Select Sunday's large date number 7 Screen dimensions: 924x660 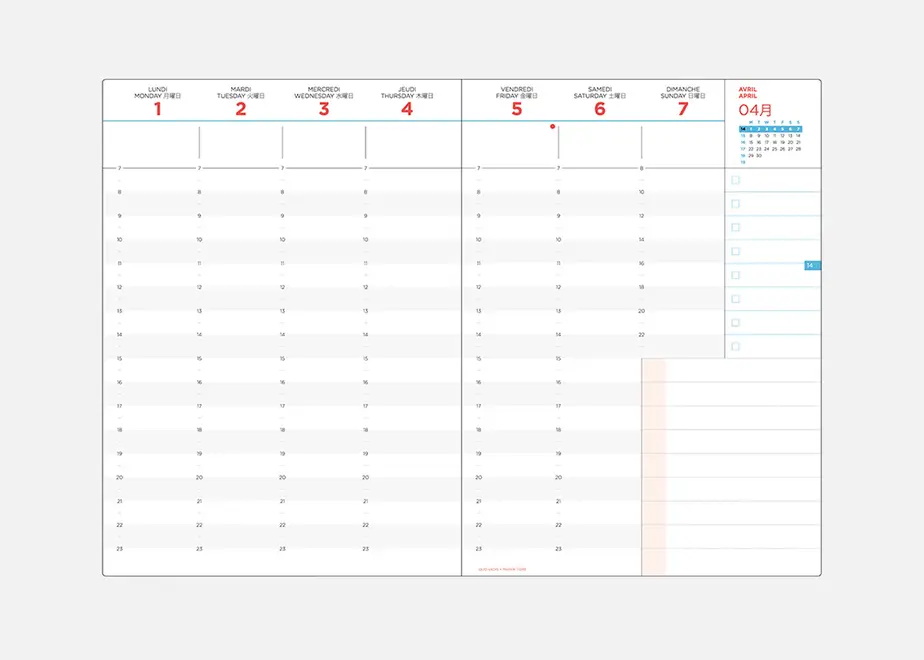tap(683, 109)
